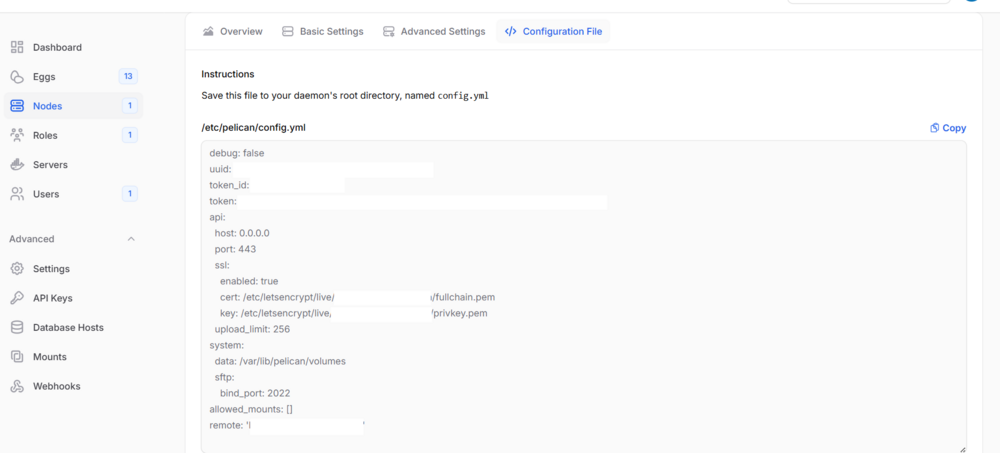1000x453 pixels.
Task: Open the Advanced Settings tab
Action: tap(434, 31)
